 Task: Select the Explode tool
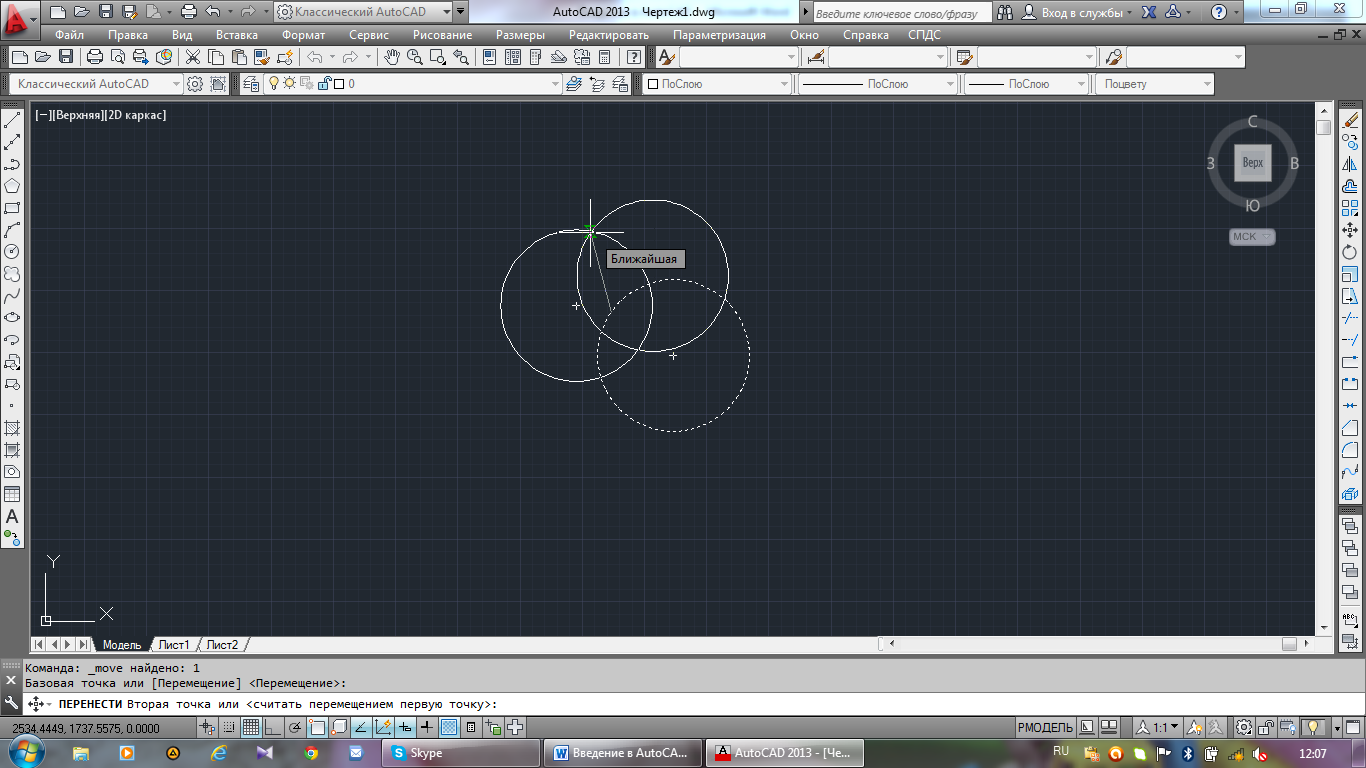point(1350,494)
